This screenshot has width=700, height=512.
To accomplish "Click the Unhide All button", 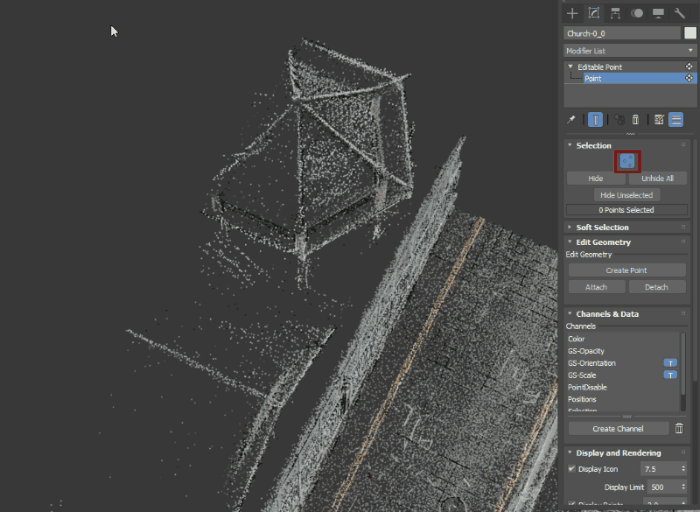I will coord(657,179).
